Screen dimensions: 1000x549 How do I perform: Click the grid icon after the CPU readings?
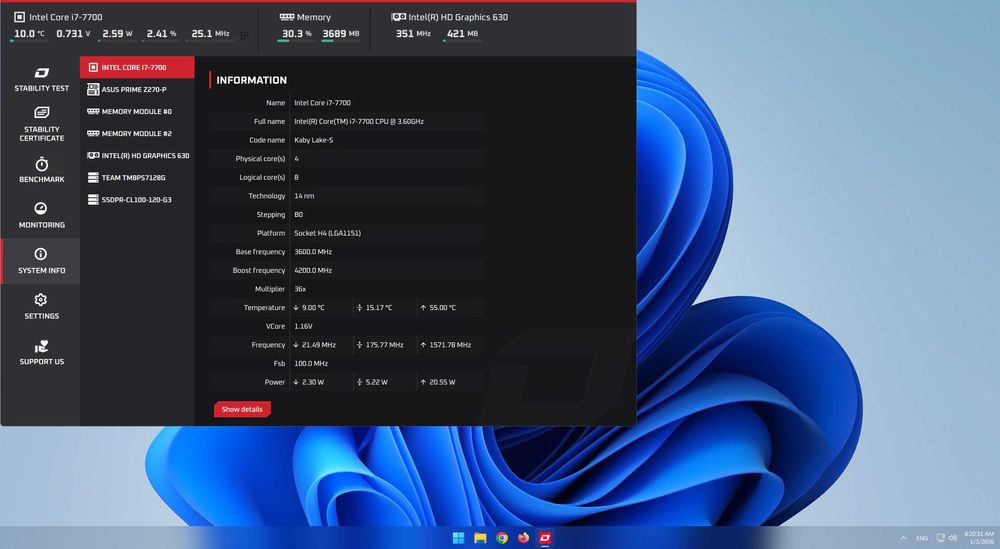[x=244, y=35]
